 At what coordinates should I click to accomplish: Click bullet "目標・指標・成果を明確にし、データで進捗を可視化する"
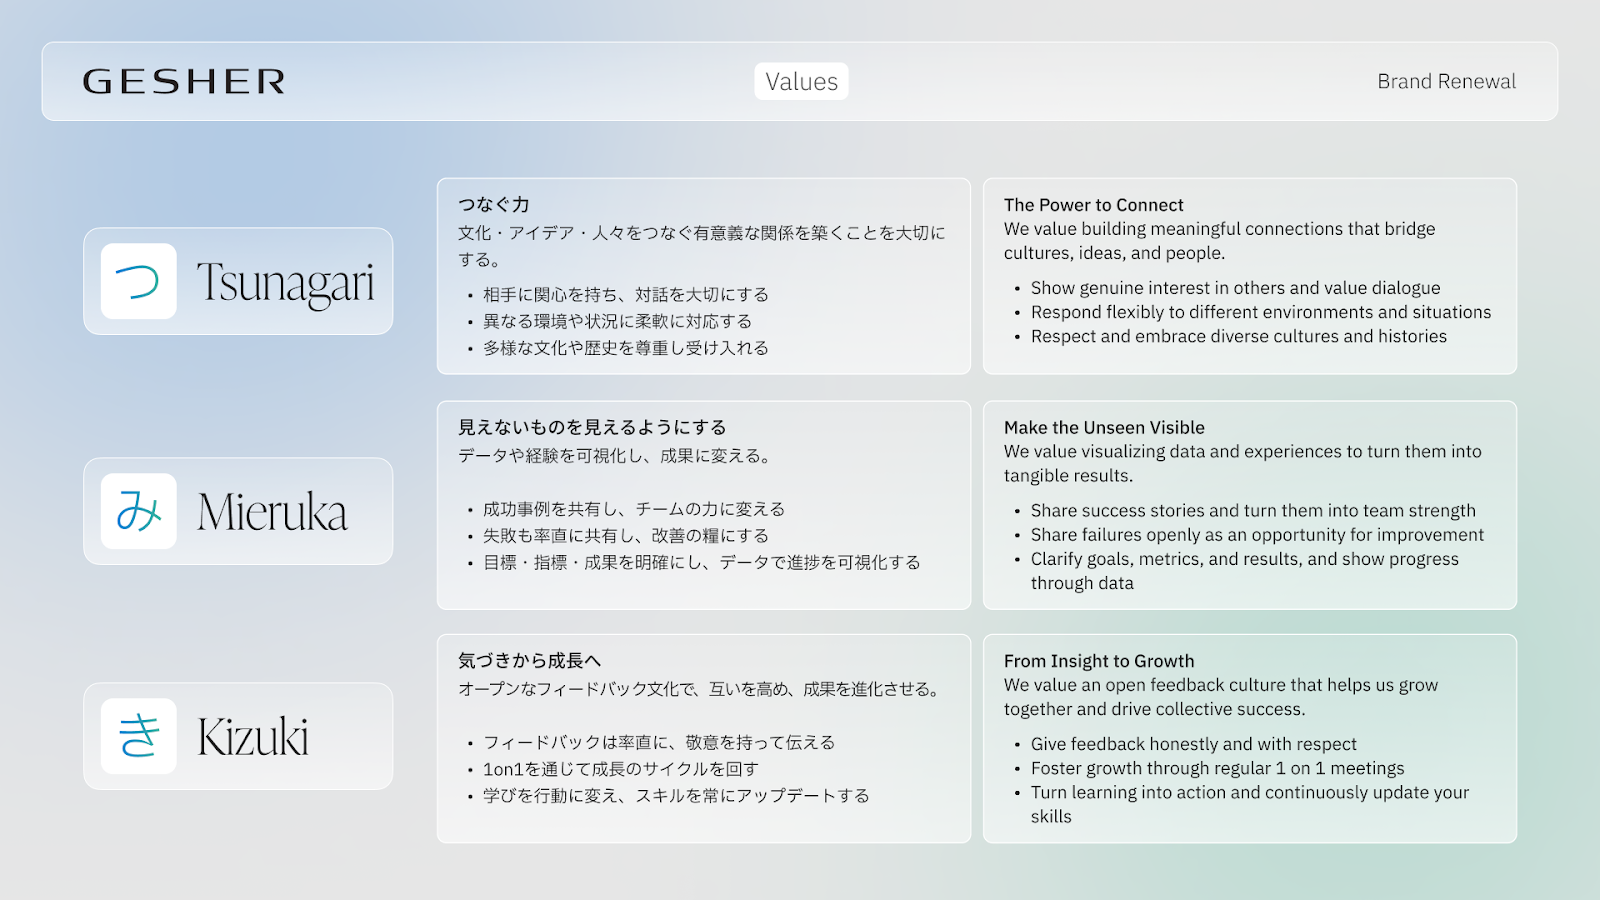tap(702, 563)
